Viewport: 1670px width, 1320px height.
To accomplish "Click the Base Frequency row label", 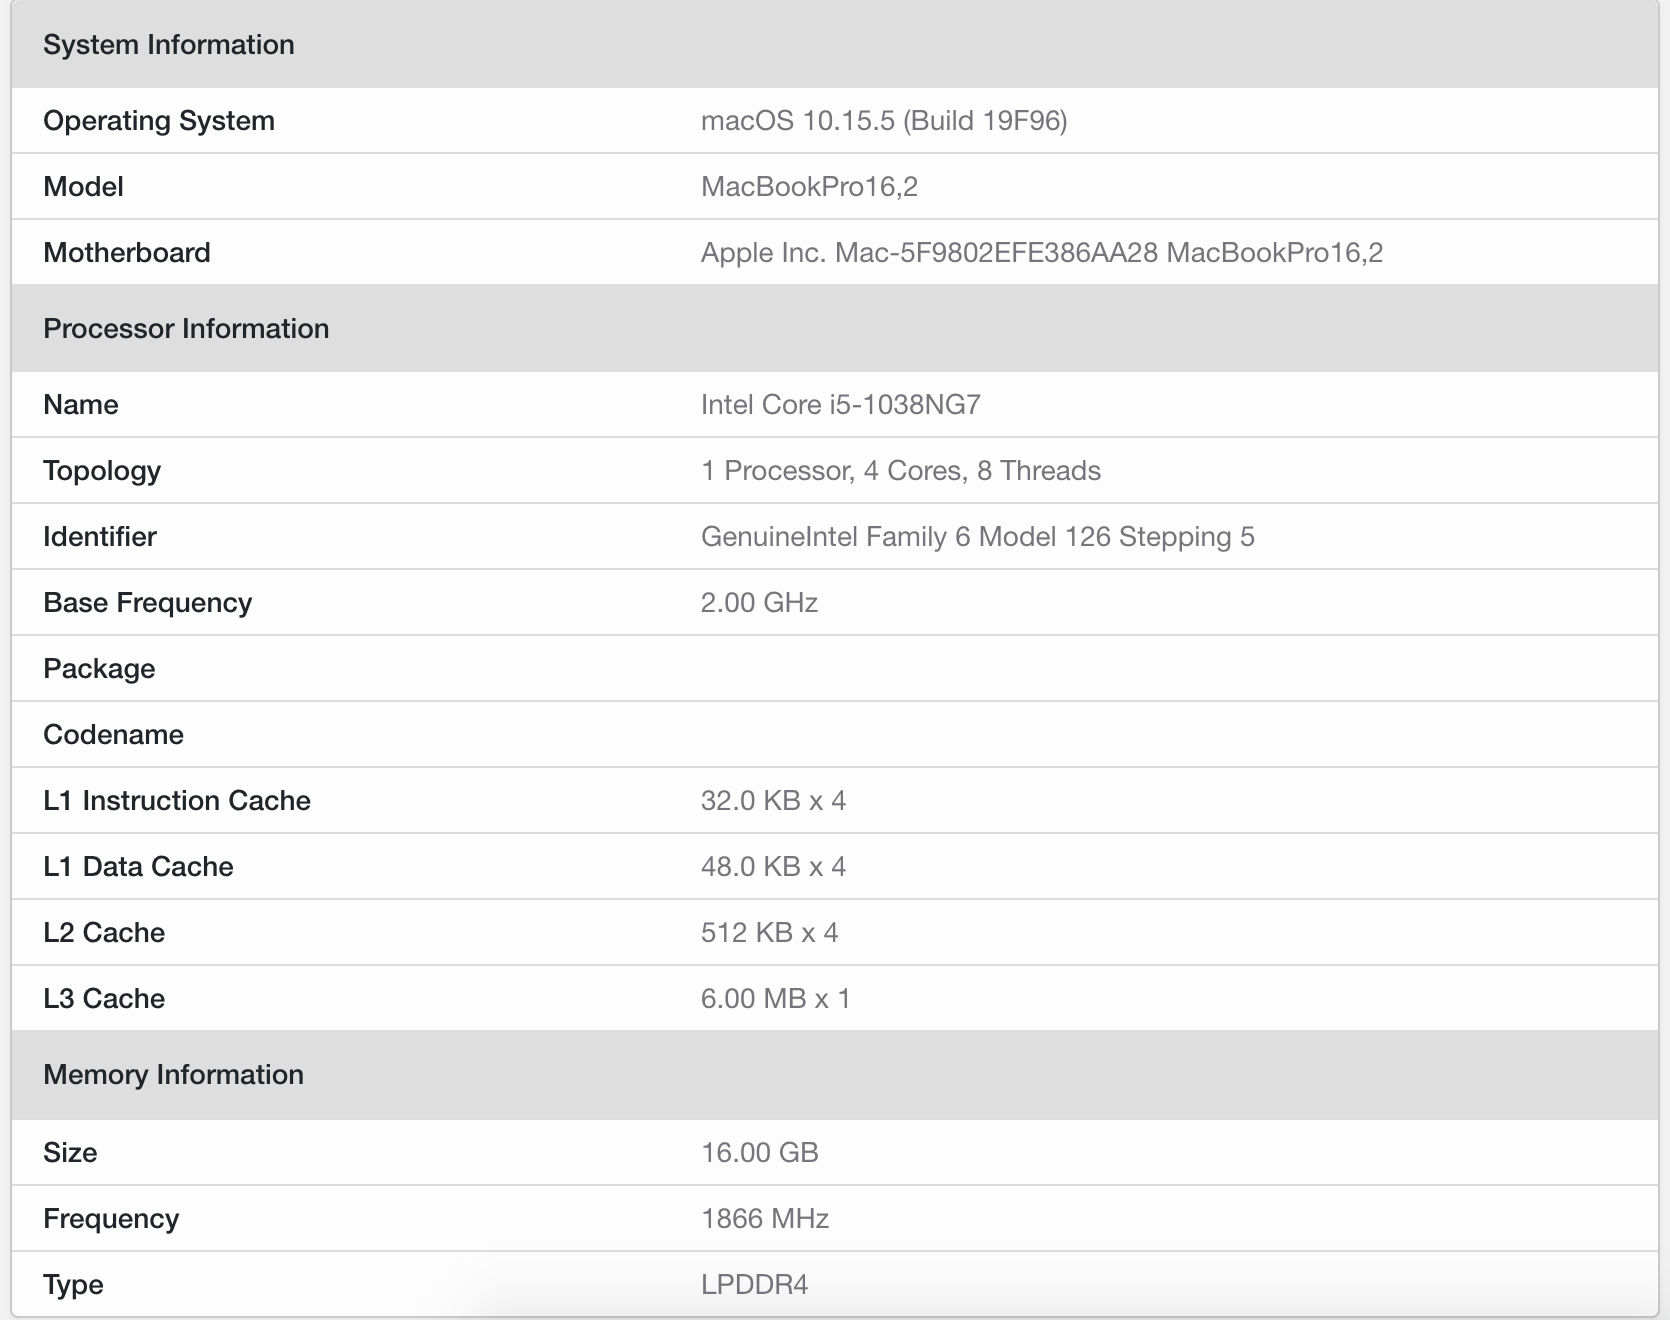I will pyautogui.click(x=148, y=603).
